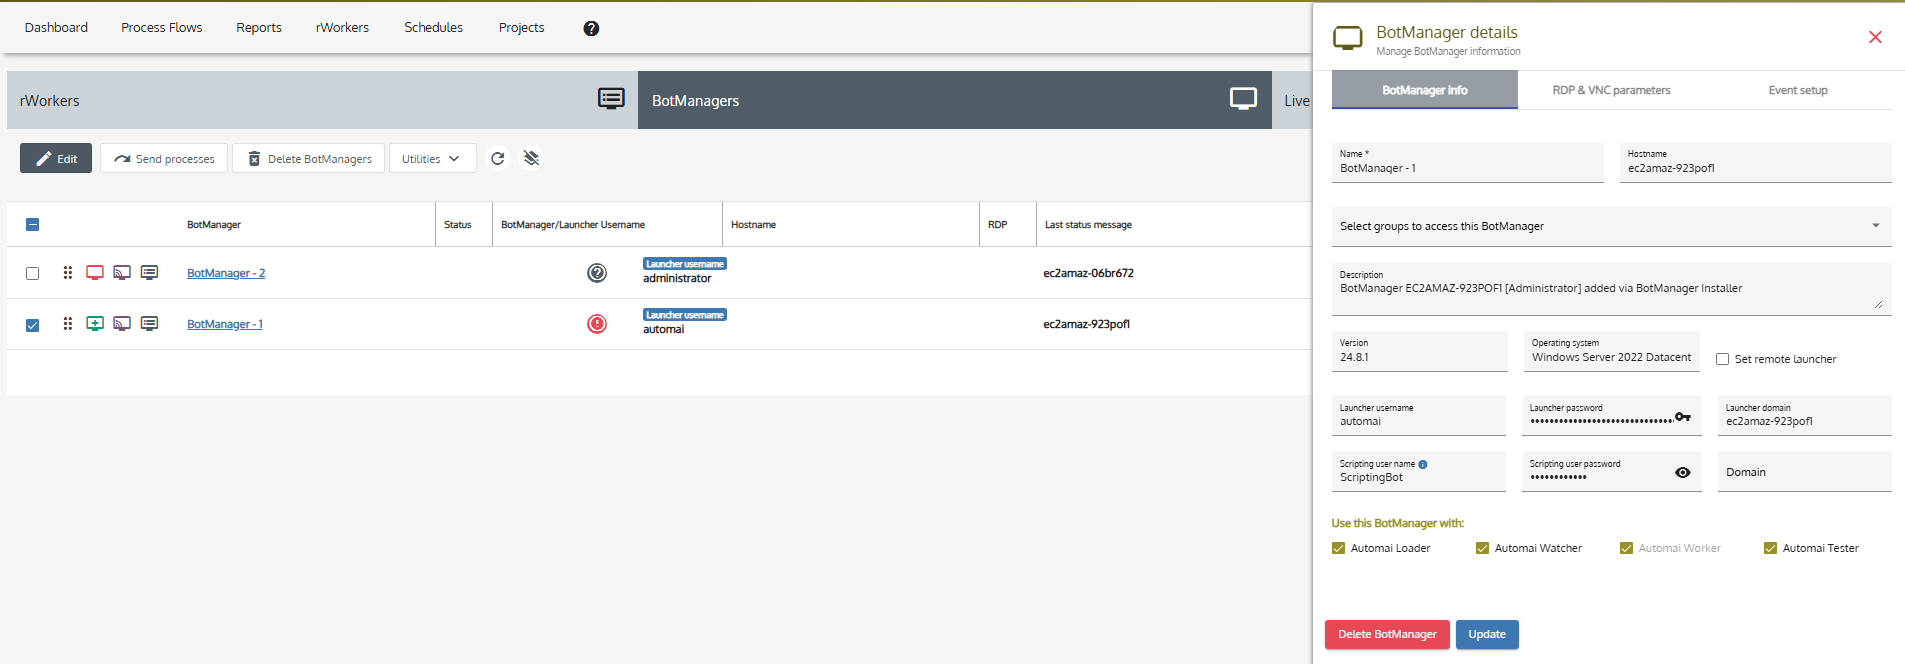
Task: Open Process Flows in top navigation
Action: coord(161,27)
